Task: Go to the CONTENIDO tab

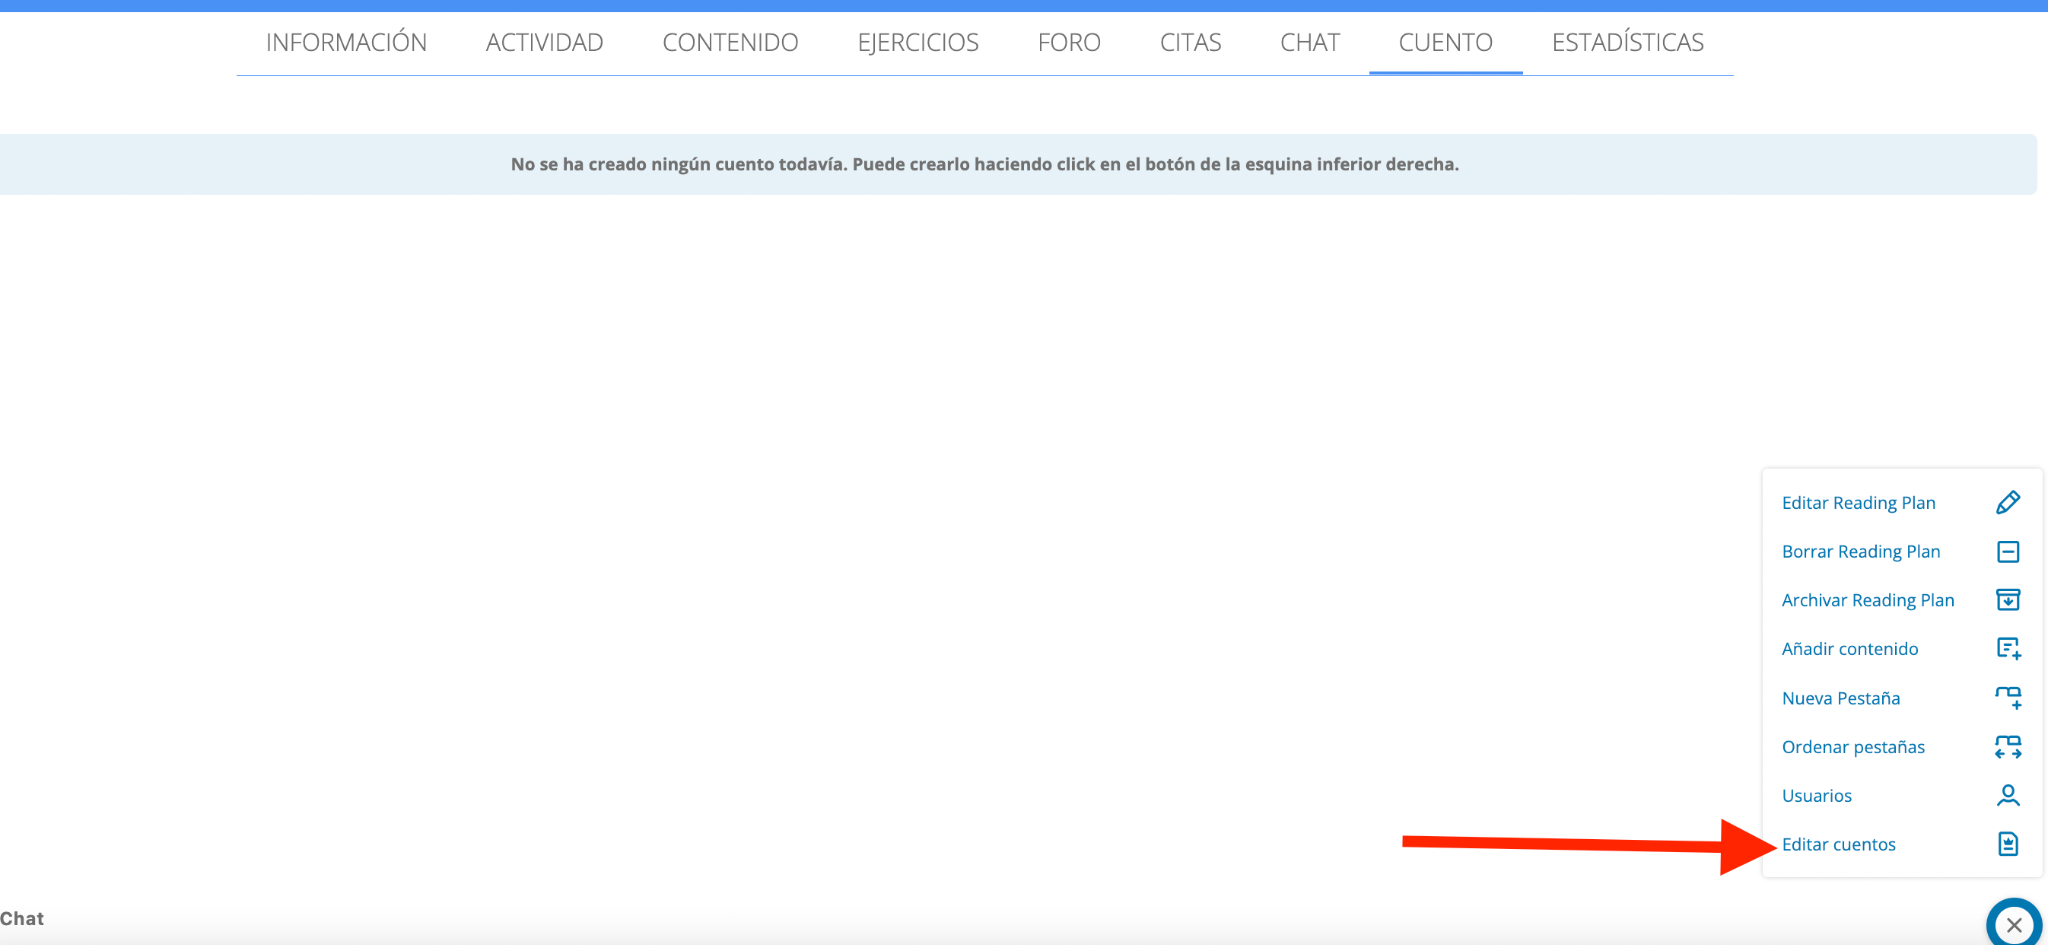Action: tap(730, 42)
